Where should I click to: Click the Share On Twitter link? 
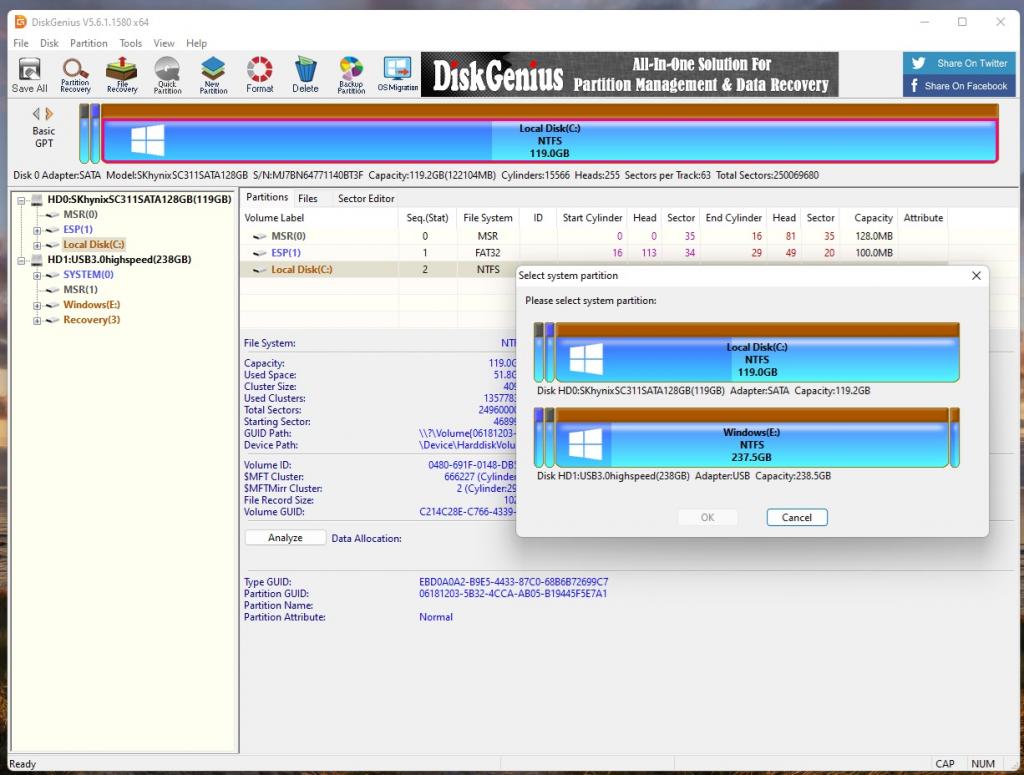coord(959,63)
